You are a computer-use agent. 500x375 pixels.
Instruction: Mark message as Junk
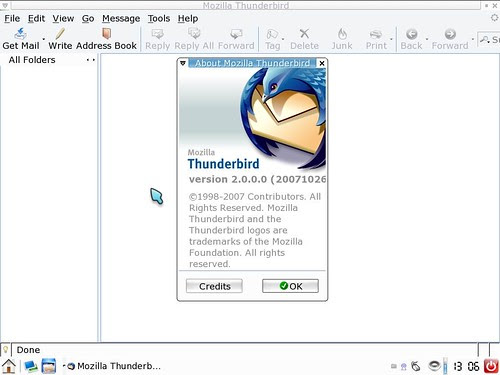342,39
